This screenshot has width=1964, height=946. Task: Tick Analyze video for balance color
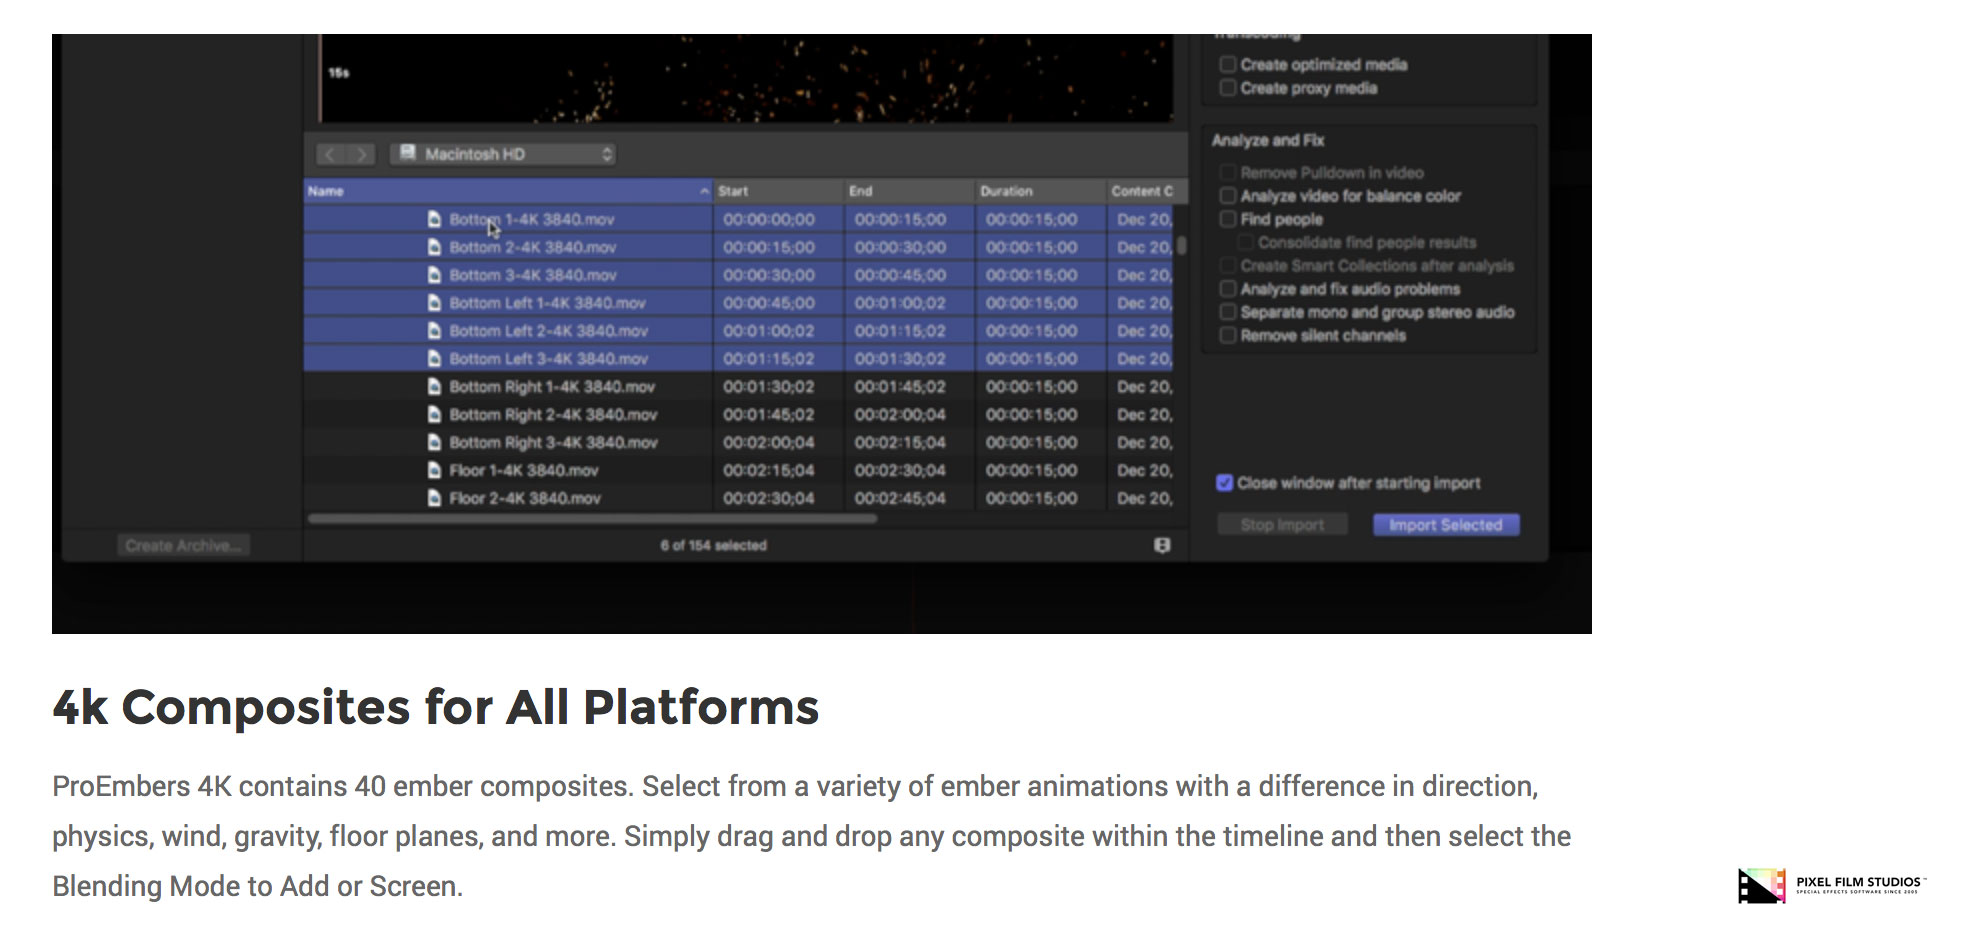1228,196
